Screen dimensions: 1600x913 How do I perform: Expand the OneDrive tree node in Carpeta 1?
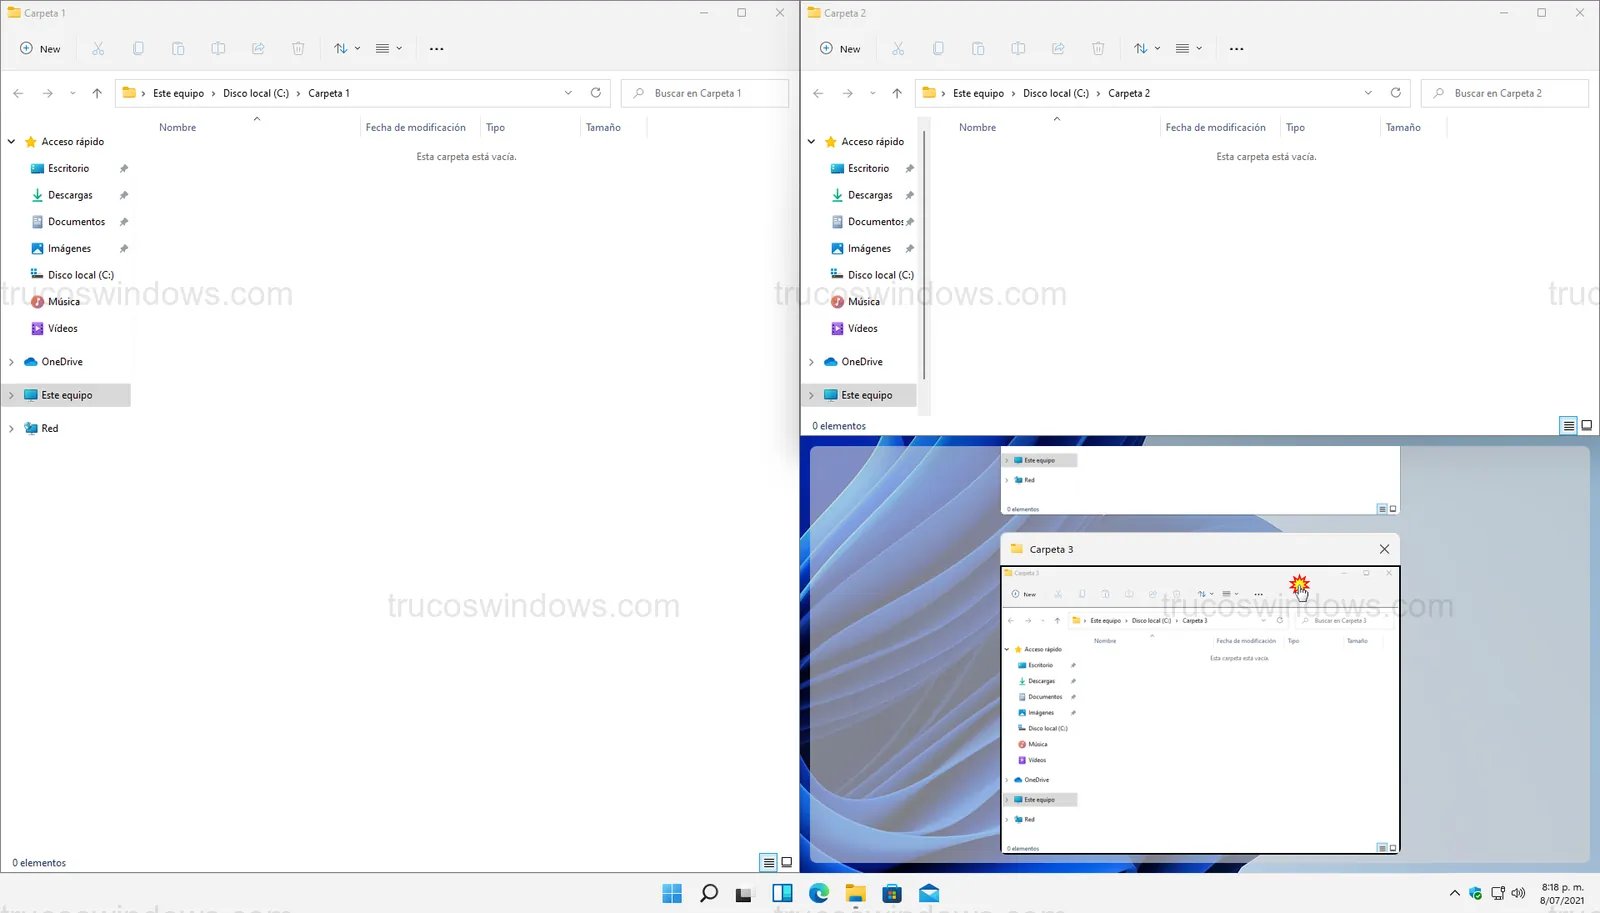[11, 362]
